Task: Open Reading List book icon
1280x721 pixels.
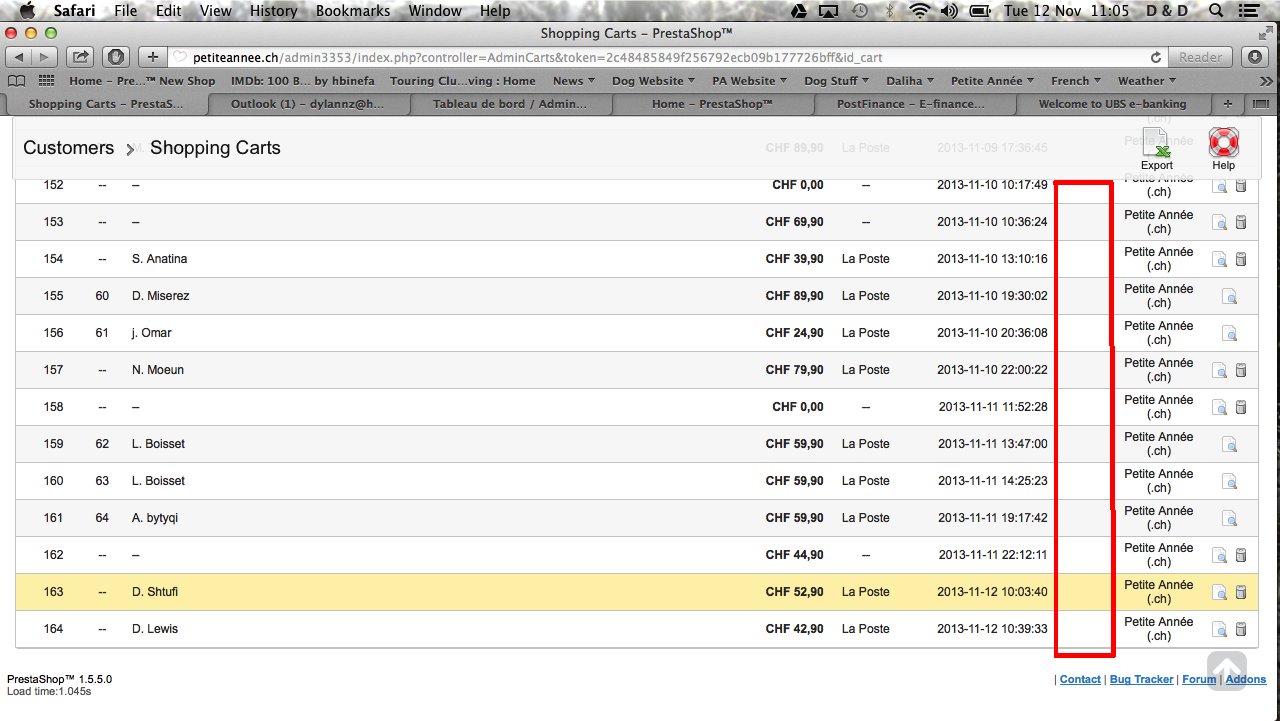Action: point(17,81)
